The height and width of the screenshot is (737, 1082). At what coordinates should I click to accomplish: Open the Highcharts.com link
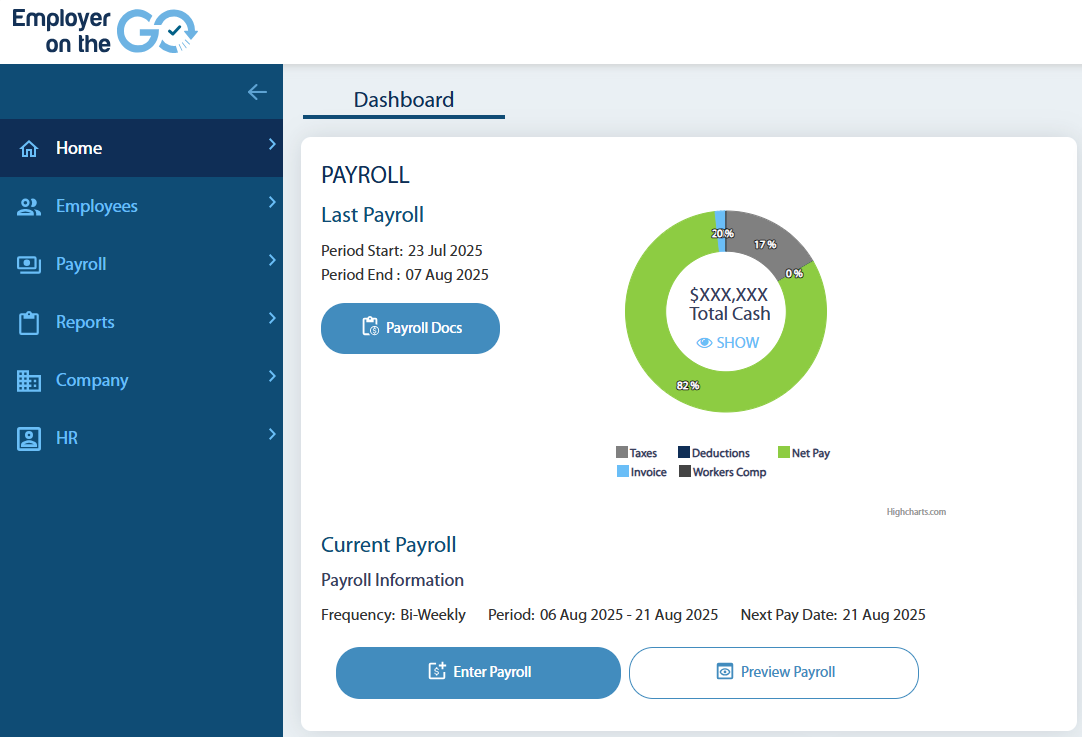click(916, 511)
